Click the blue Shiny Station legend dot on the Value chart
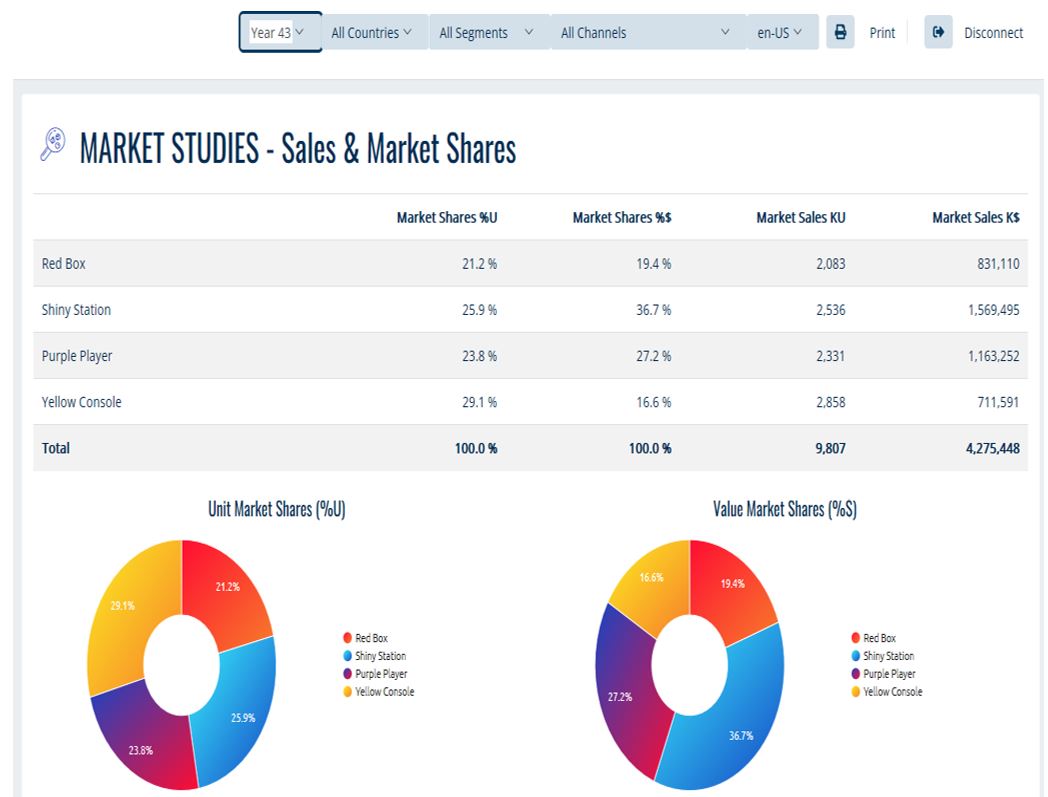 (x=856, y=656)
